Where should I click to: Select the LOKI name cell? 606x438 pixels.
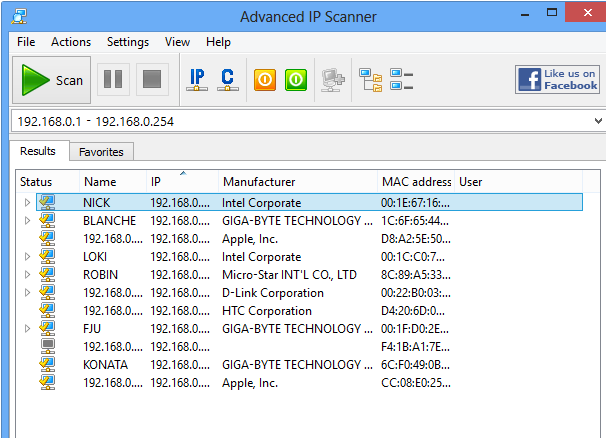(95, 257)
